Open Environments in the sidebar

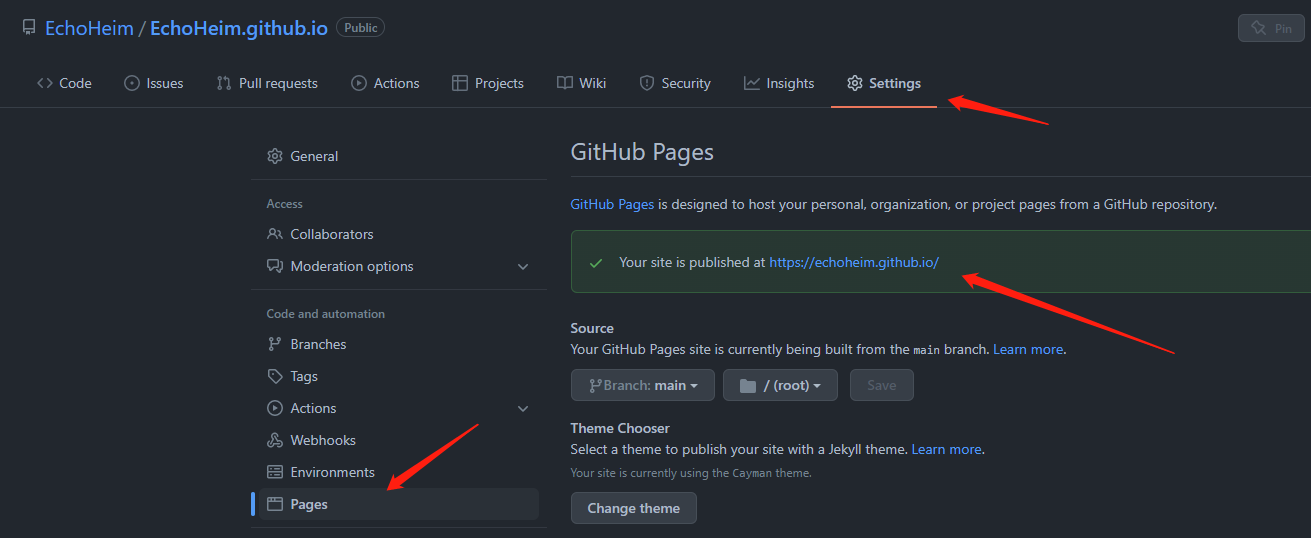coord(399,472)
